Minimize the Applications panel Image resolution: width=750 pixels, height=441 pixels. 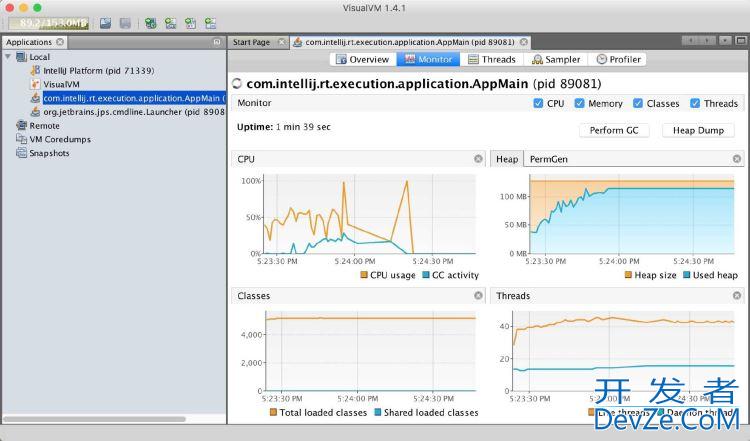point(217,42)
